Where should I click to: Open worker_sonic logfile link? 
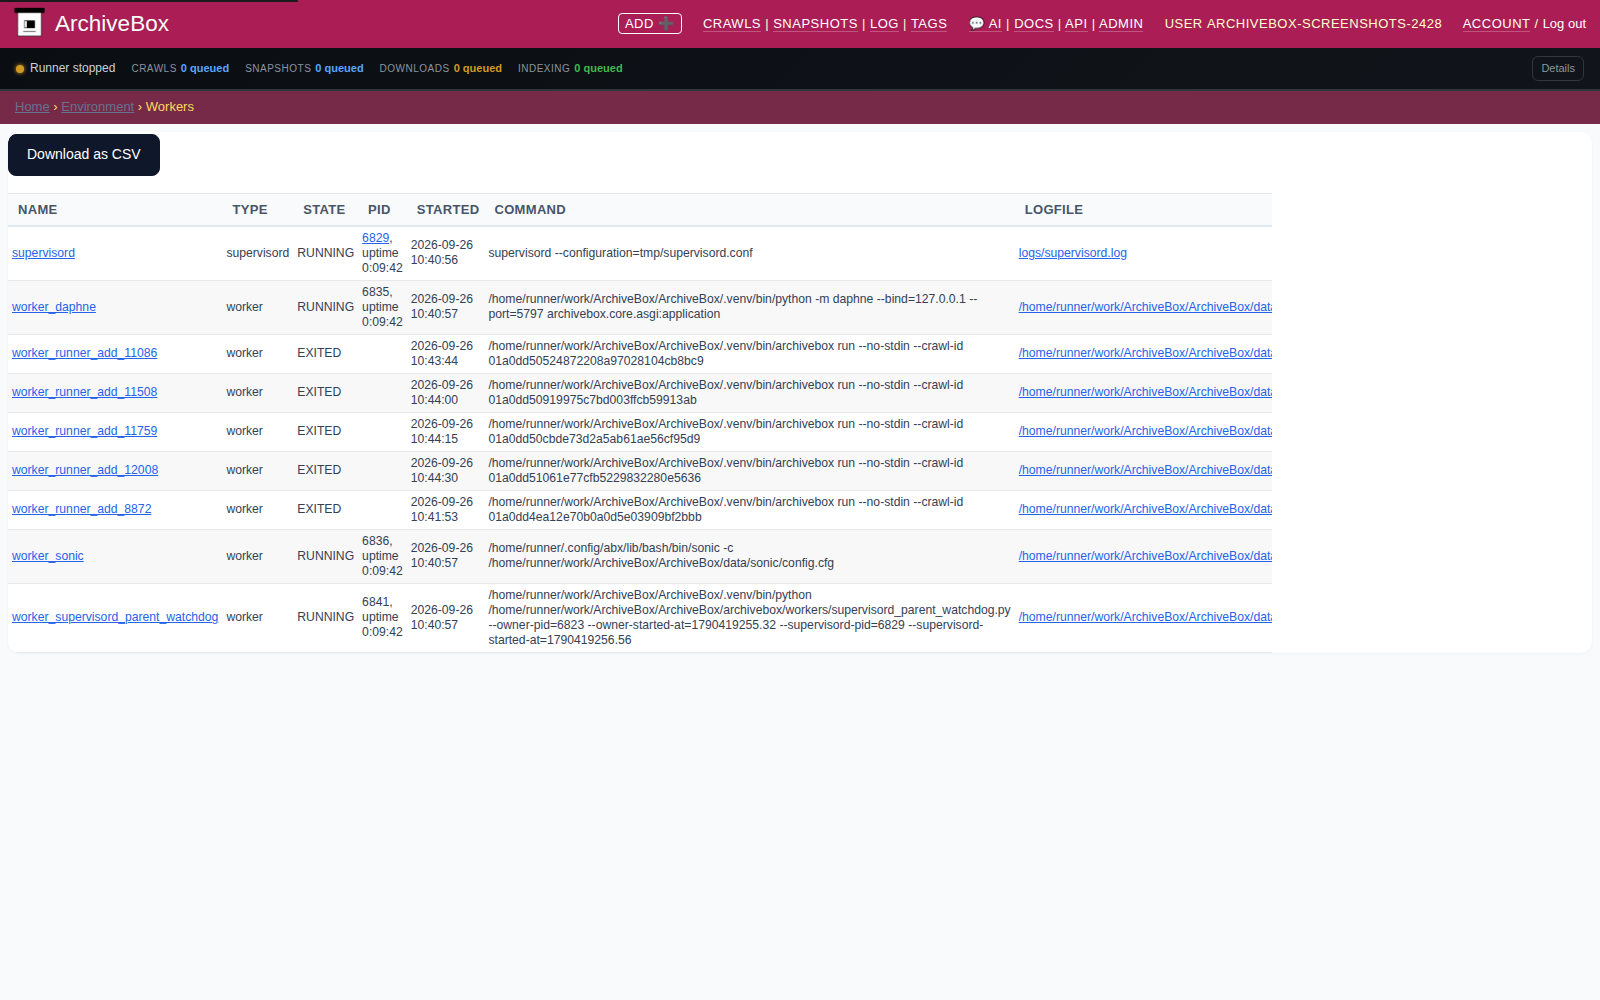(x=1145, y=556)
